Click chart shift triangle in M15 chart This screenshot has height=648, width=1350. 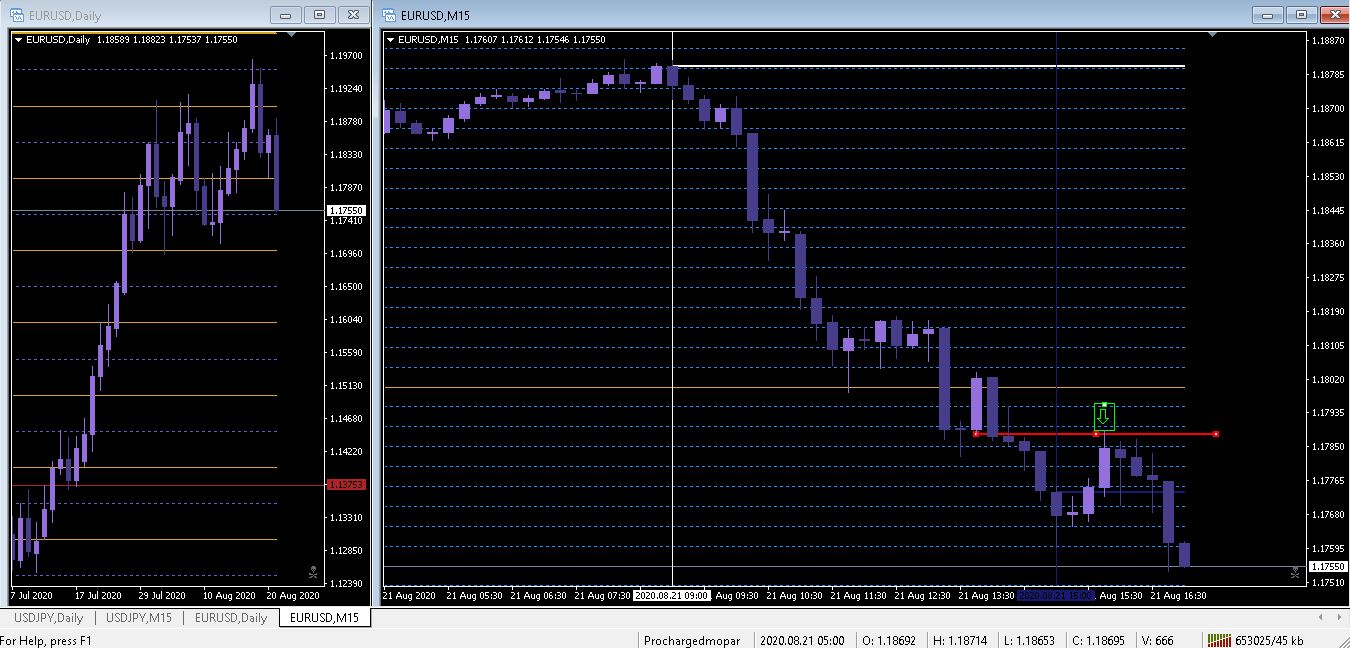click(1213, 35)
